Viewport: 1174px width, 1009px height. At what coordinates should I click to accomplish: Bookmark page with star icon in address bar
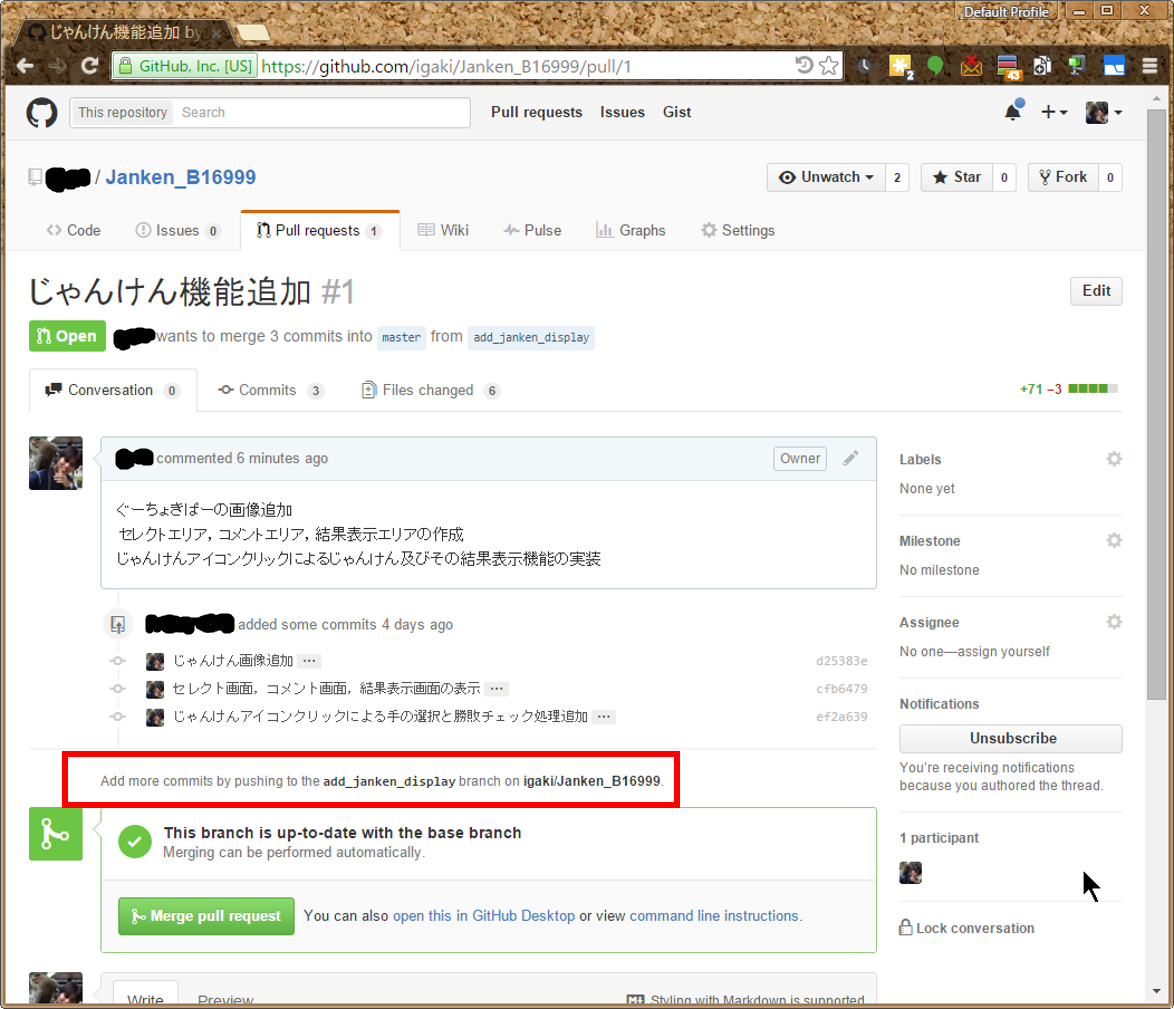(x=829, y=67)
